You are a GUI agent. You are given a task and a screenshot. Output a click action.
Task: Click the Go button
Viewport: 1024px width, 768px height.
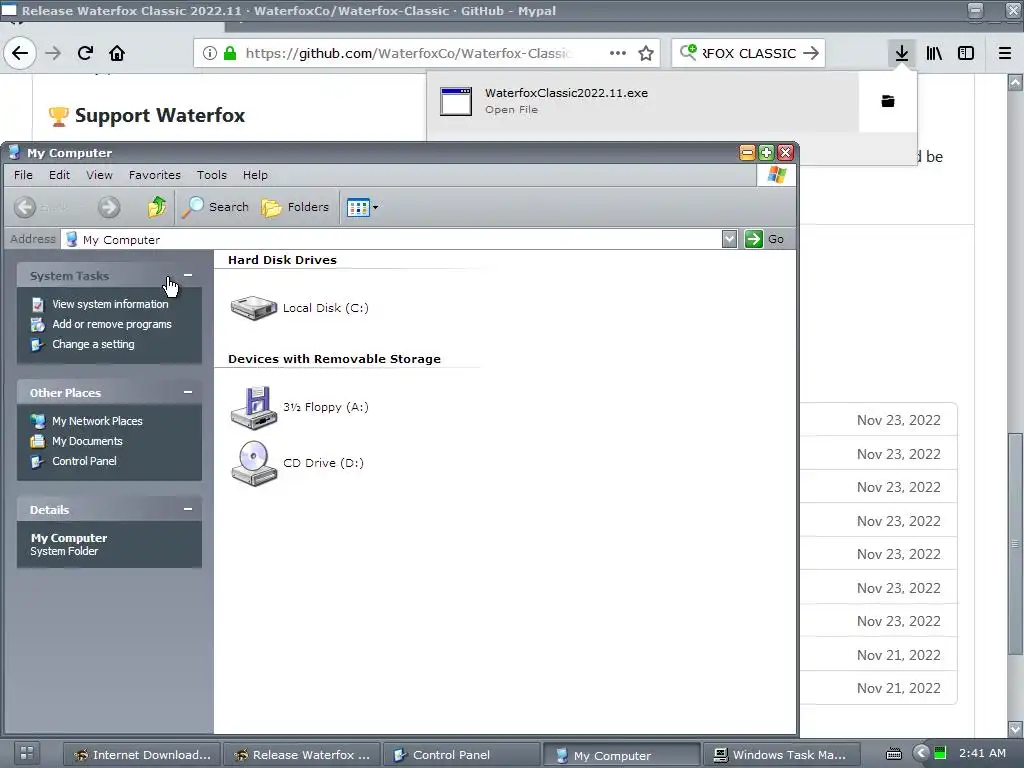point(765,239)
